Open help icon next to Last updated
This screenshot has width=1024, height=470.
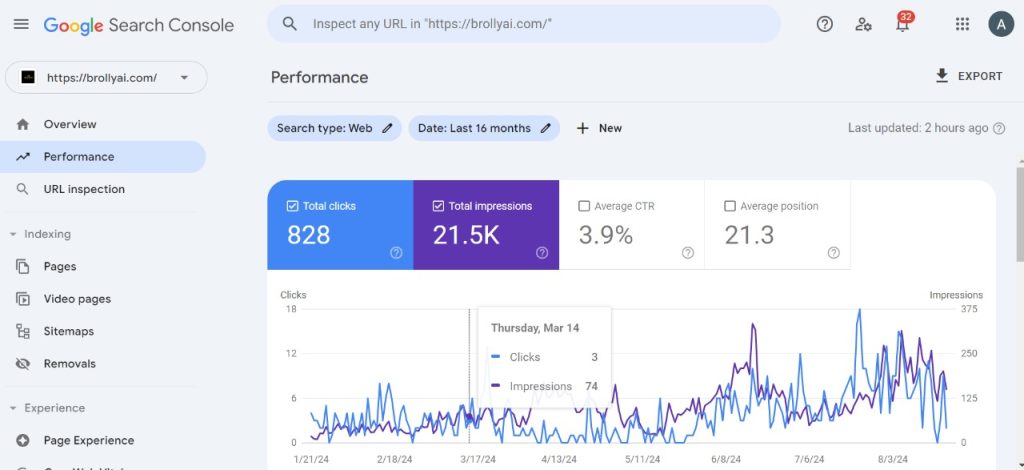999,129
